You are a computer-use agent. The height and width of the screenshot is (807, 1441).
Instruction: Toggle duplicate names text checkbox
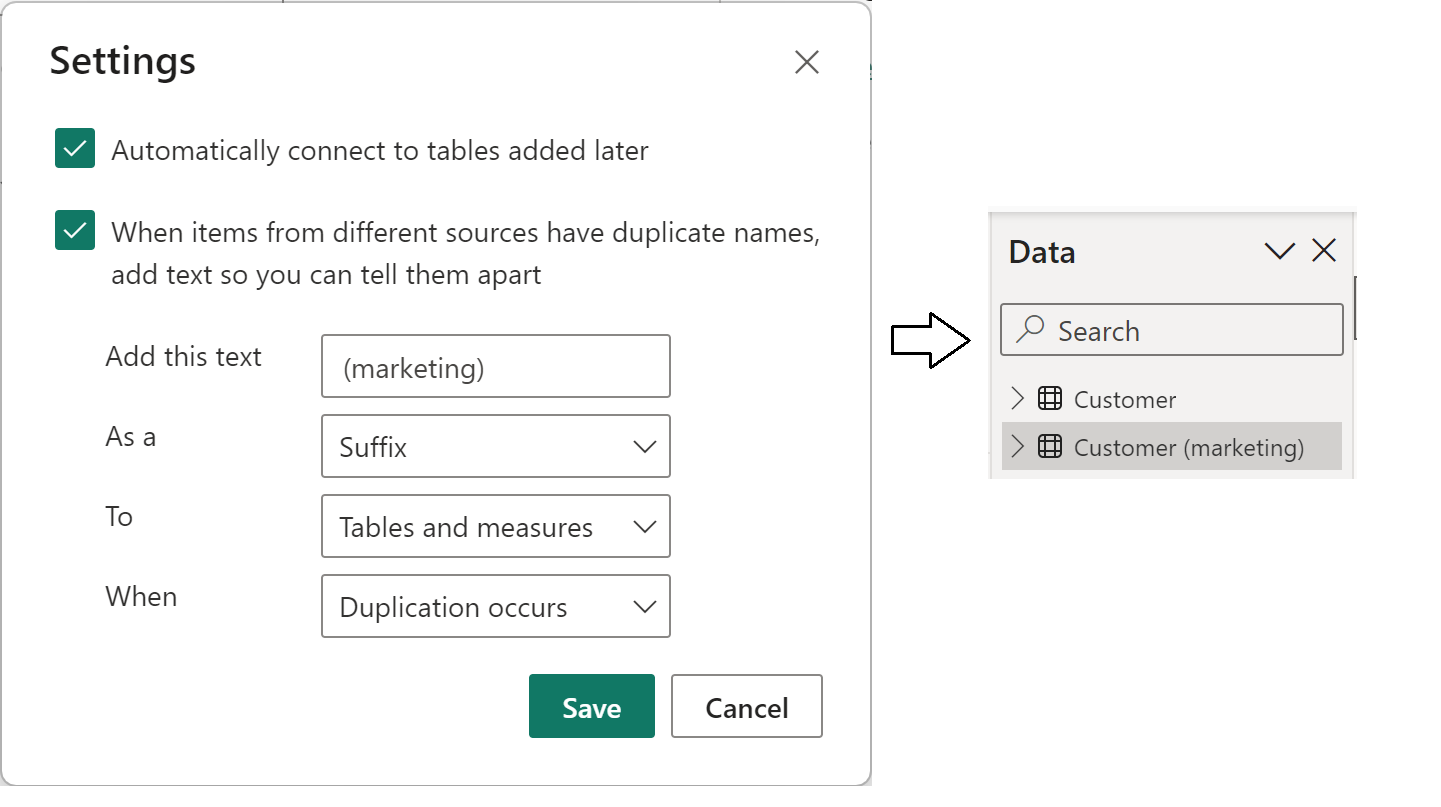click(x=76, y=231)
